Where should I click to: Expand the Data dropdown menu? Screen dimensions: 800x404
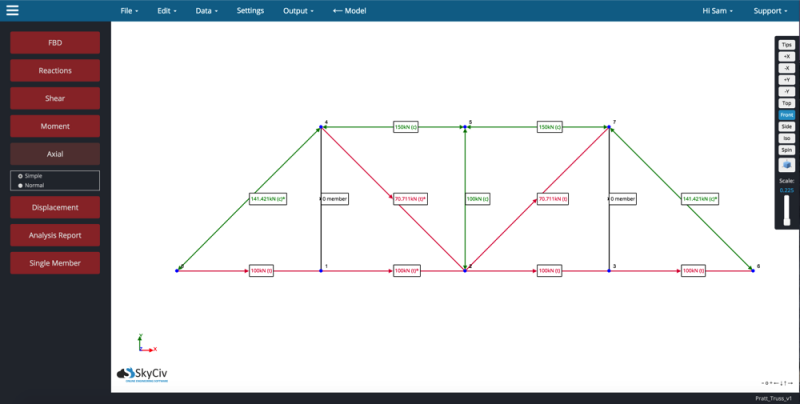click(x=207, y=11)
